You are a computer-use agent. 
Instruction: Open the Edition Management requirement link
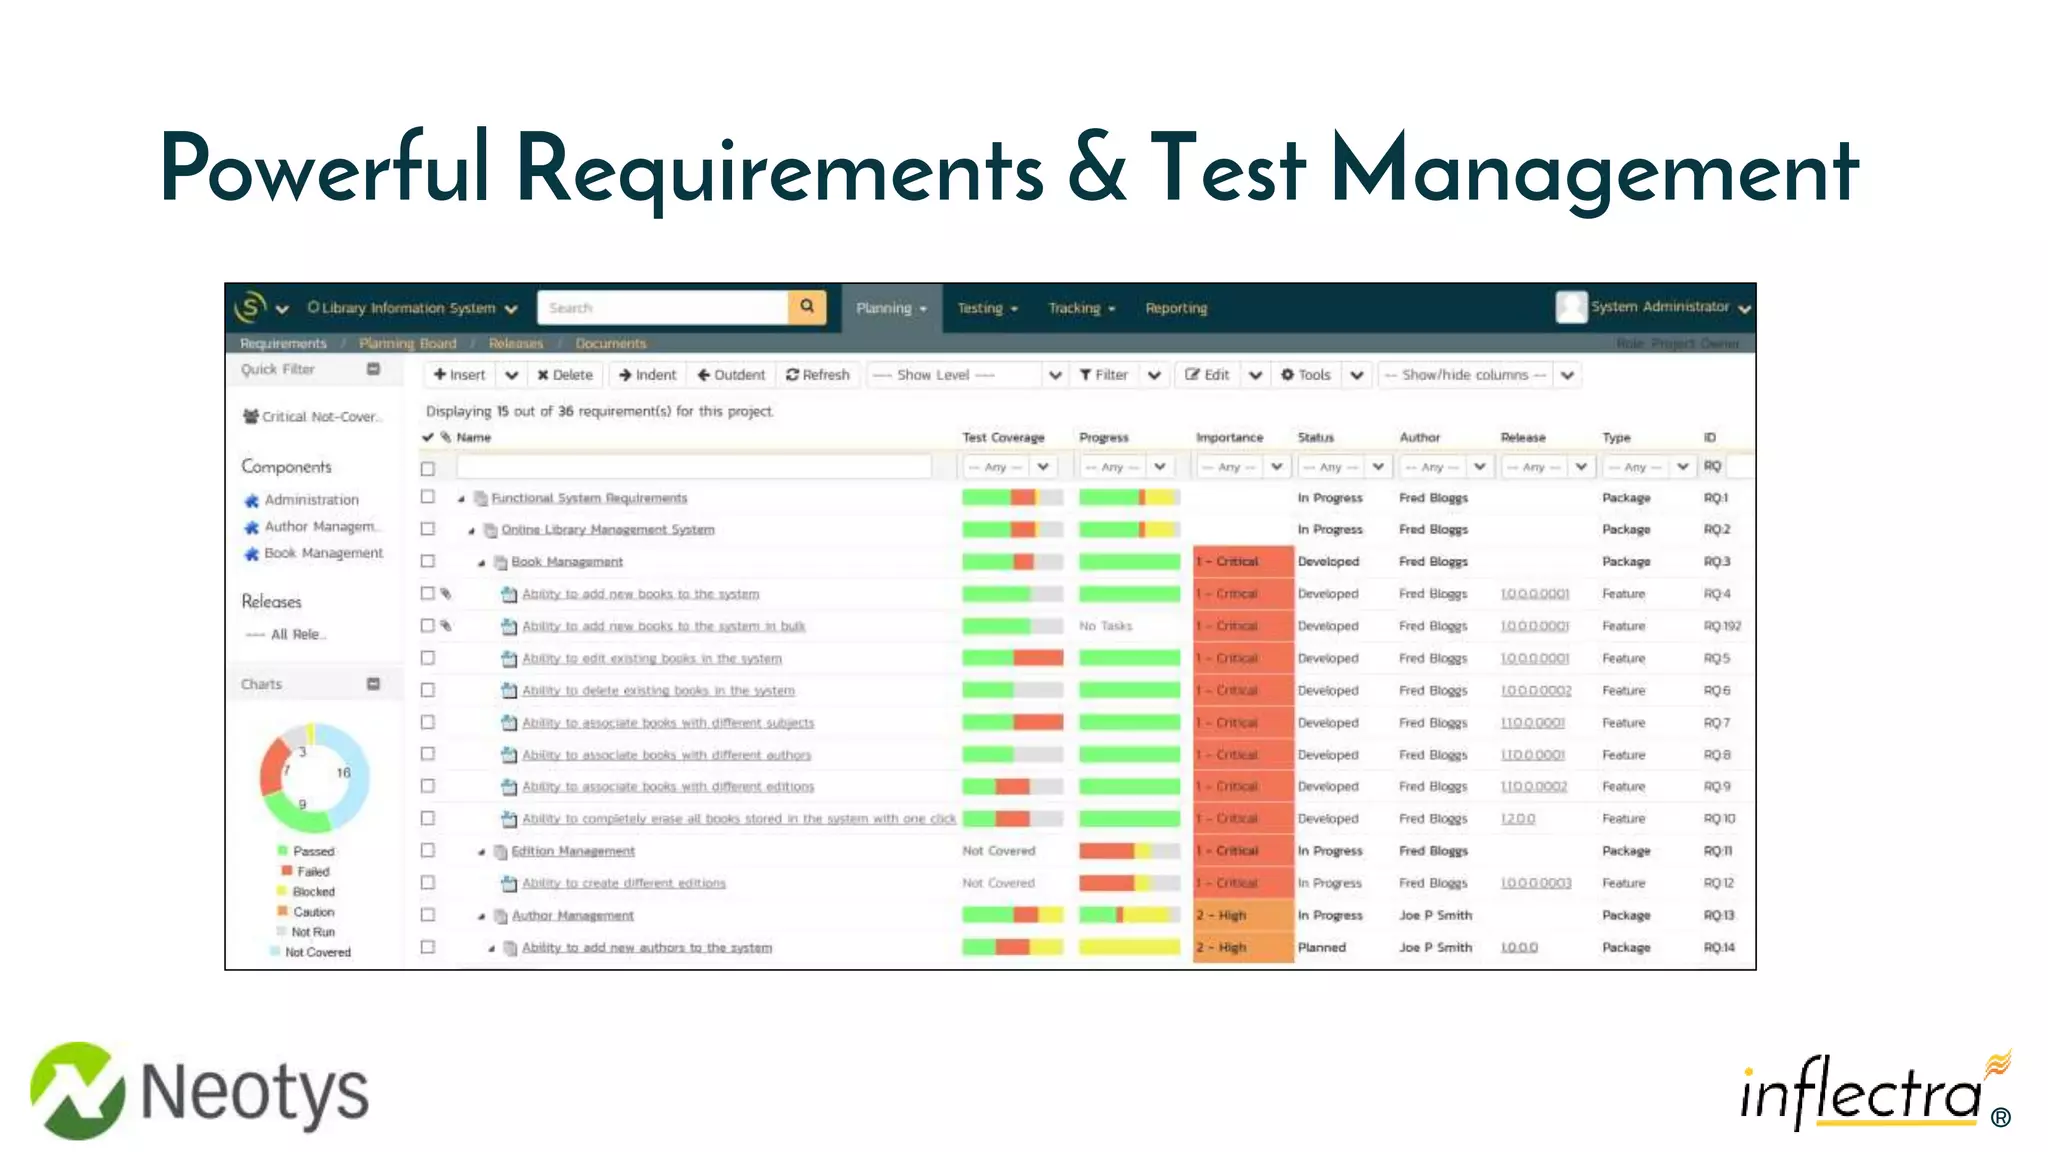click(x=573, y=851)
